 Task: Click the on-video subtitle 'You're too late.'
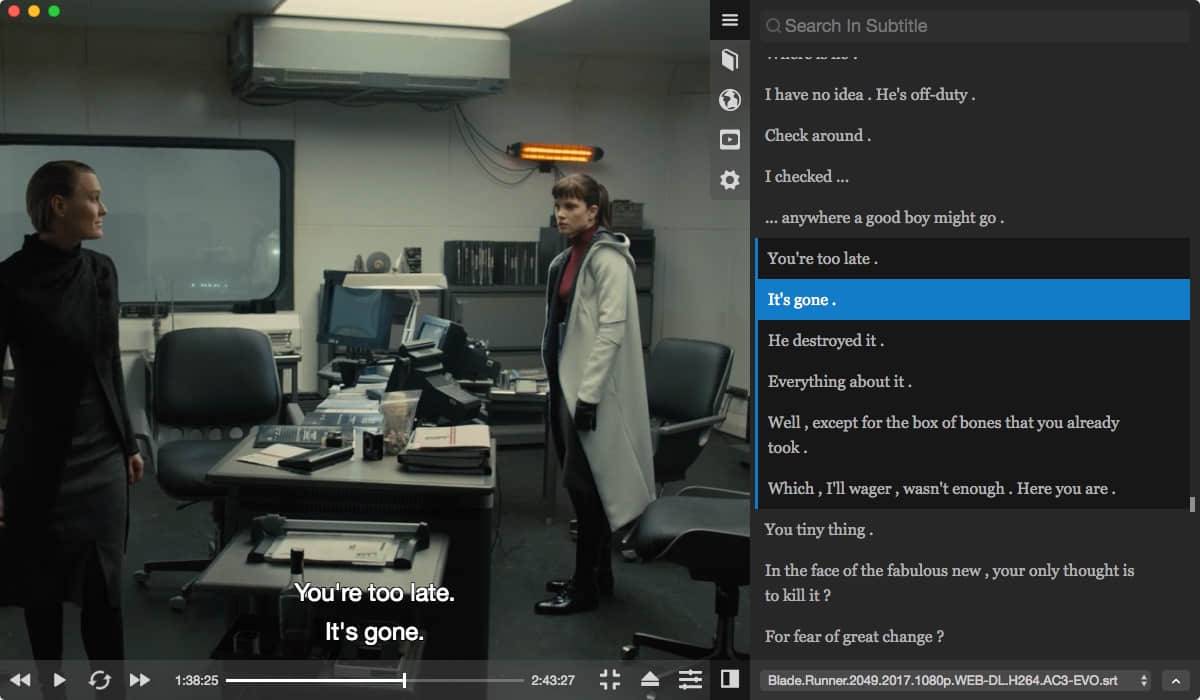[374, 593]
